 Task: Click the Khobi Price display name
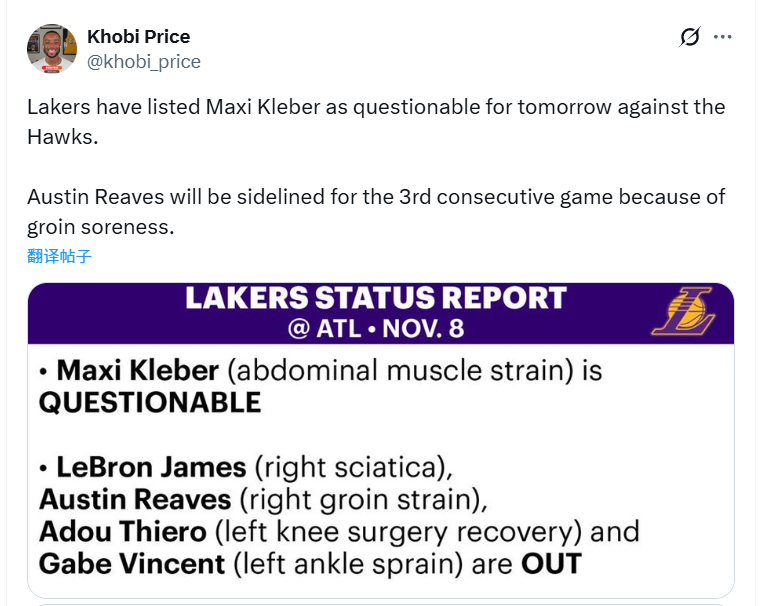coord(138,37)
